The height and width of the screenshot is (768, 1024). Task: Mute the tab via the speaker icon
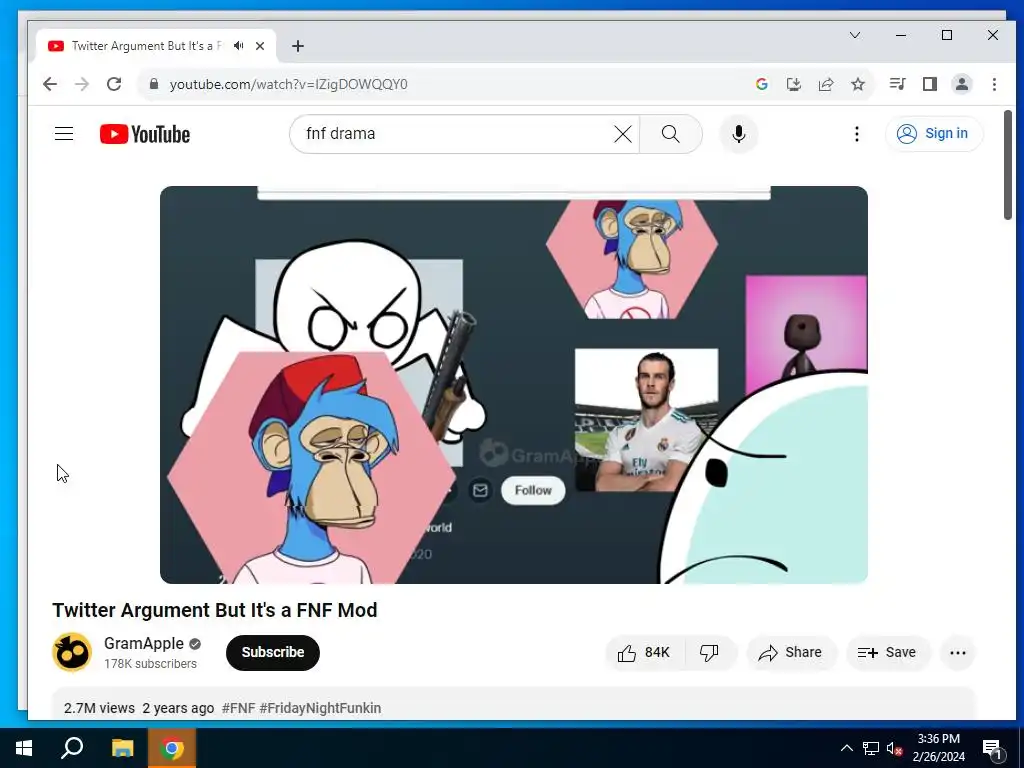(239, 46)
